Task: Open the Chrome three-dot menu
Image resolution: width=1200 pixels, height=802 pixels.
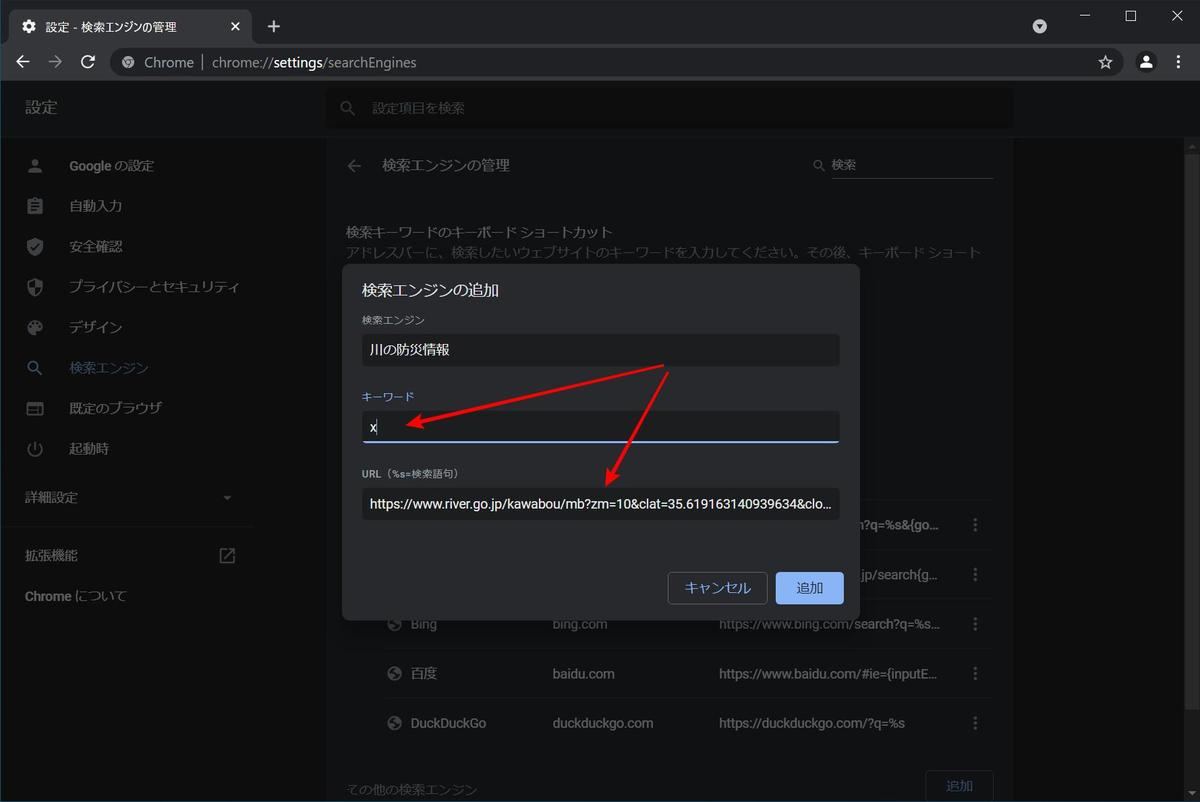Action: tap(1178, 62)
